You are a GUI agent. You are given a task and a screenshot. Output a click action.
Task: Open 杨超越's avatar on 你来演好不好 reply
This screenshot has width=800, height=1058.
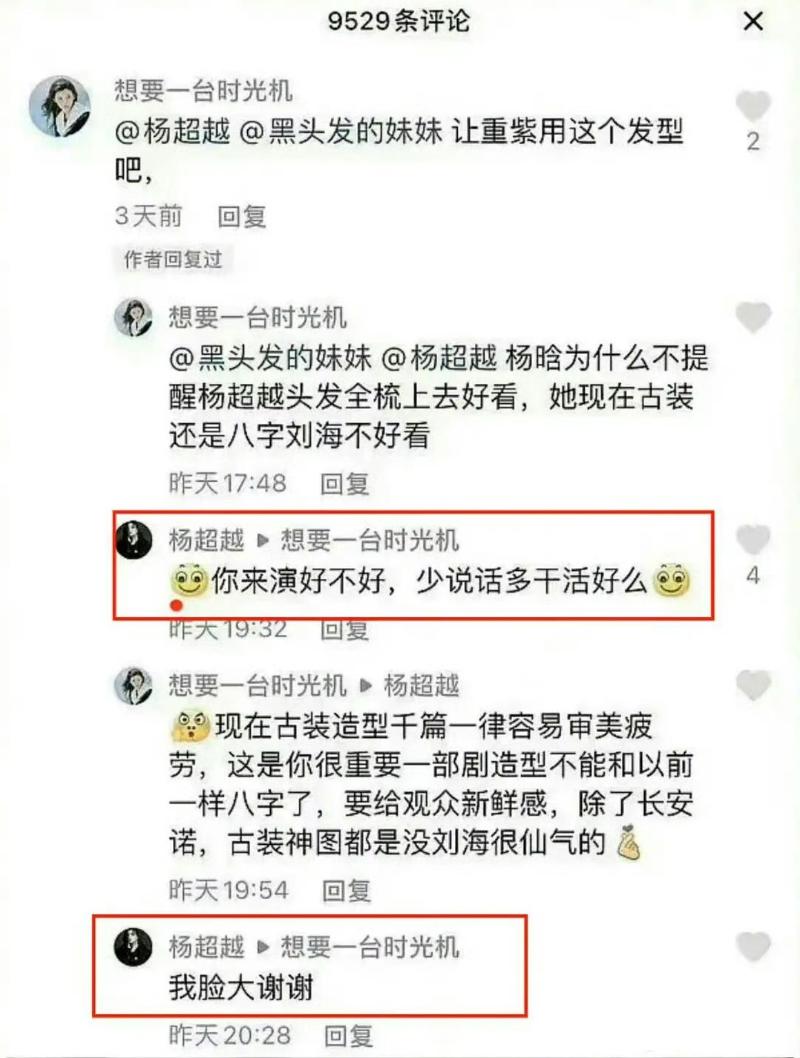[x=134, y=539]
